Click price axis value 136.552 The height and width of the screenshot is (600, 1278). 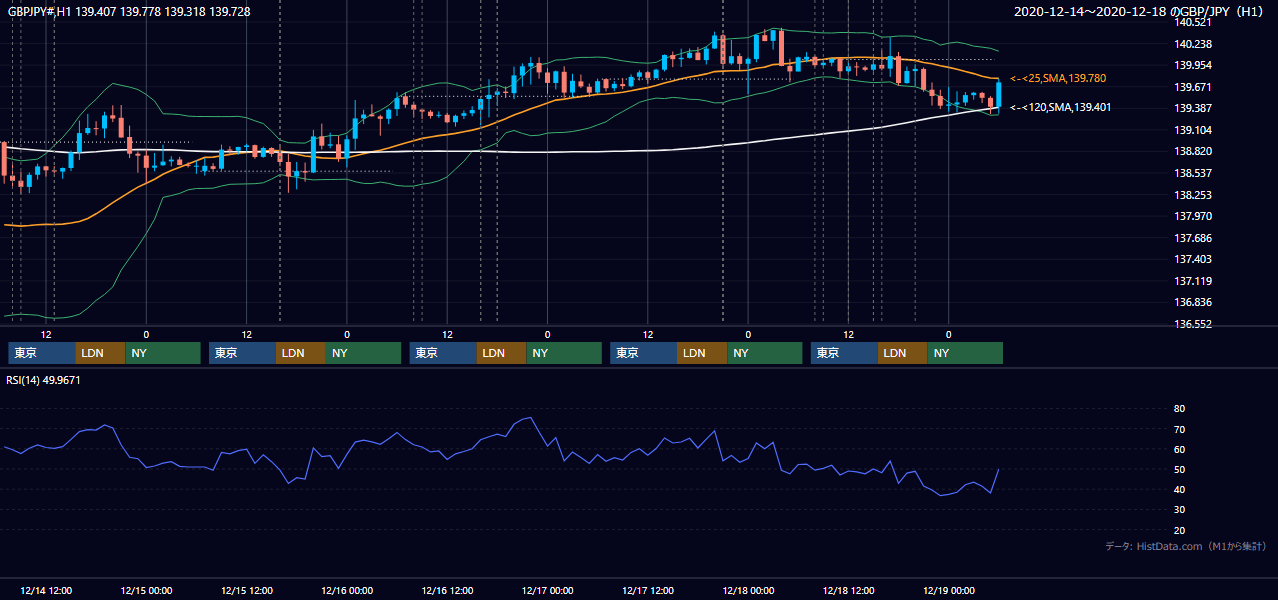point(1194,324)
